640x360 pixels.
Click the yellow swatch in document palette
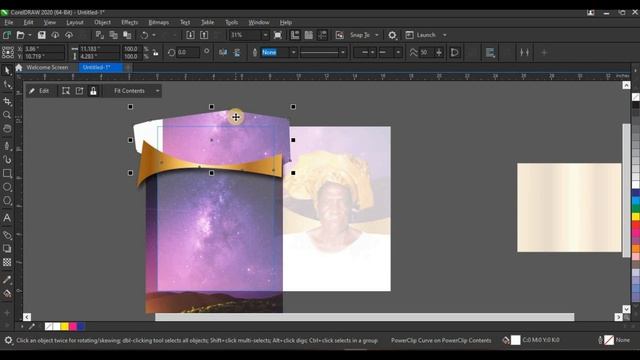[x=64, y=326]
